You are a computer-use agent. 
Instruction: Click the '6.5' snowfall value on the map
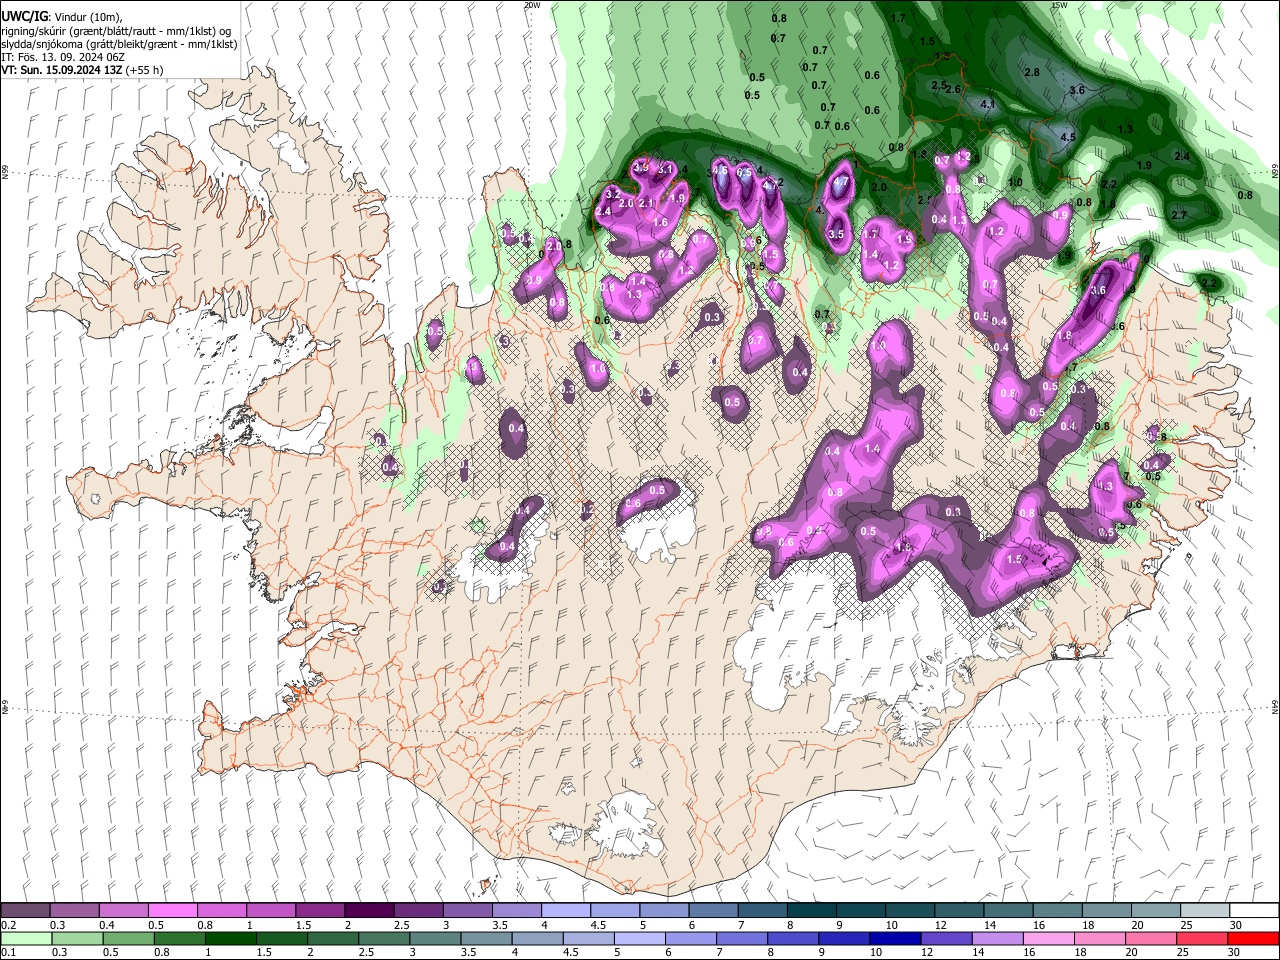744,173
